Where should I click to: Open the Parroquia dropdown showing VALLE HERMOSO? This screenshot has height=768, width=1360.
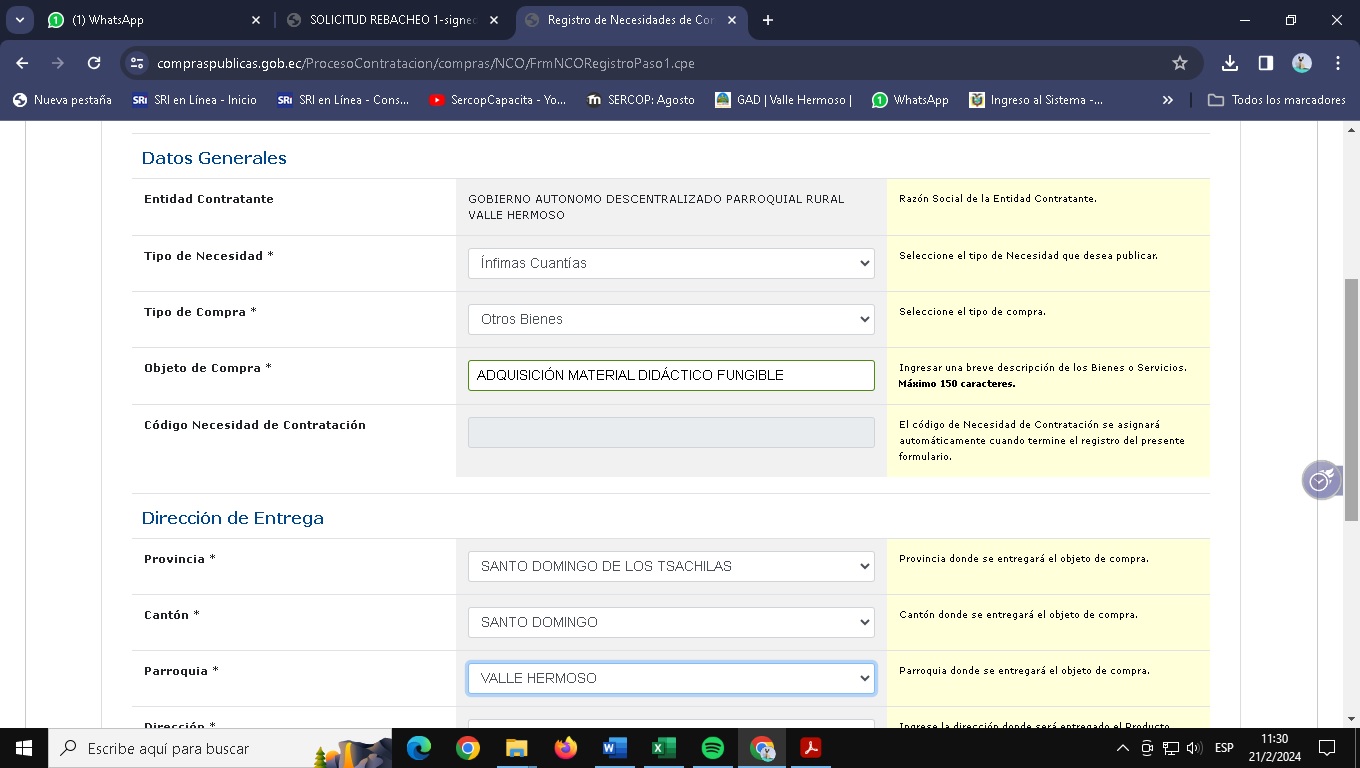(671, 678)
